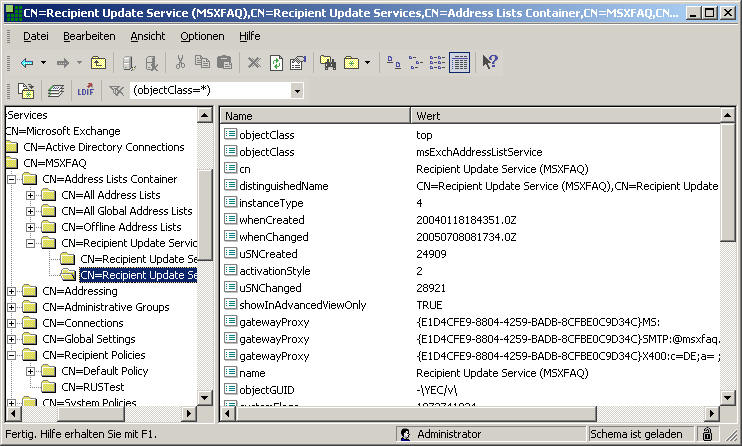Open the Optionen menu
The width and height of the screenshot is (742, 446).
202,36
